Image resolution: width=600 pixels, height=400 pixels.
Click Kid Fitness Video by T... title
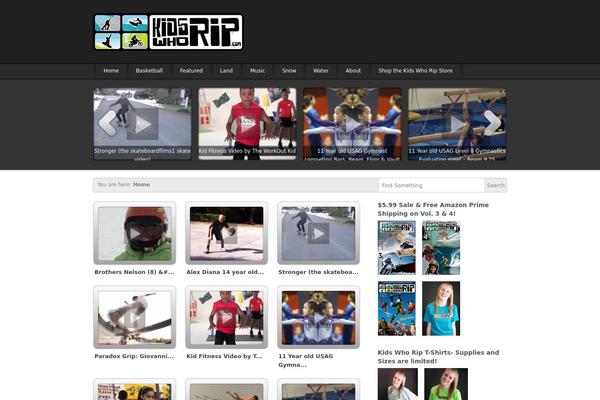pos(224,356)
